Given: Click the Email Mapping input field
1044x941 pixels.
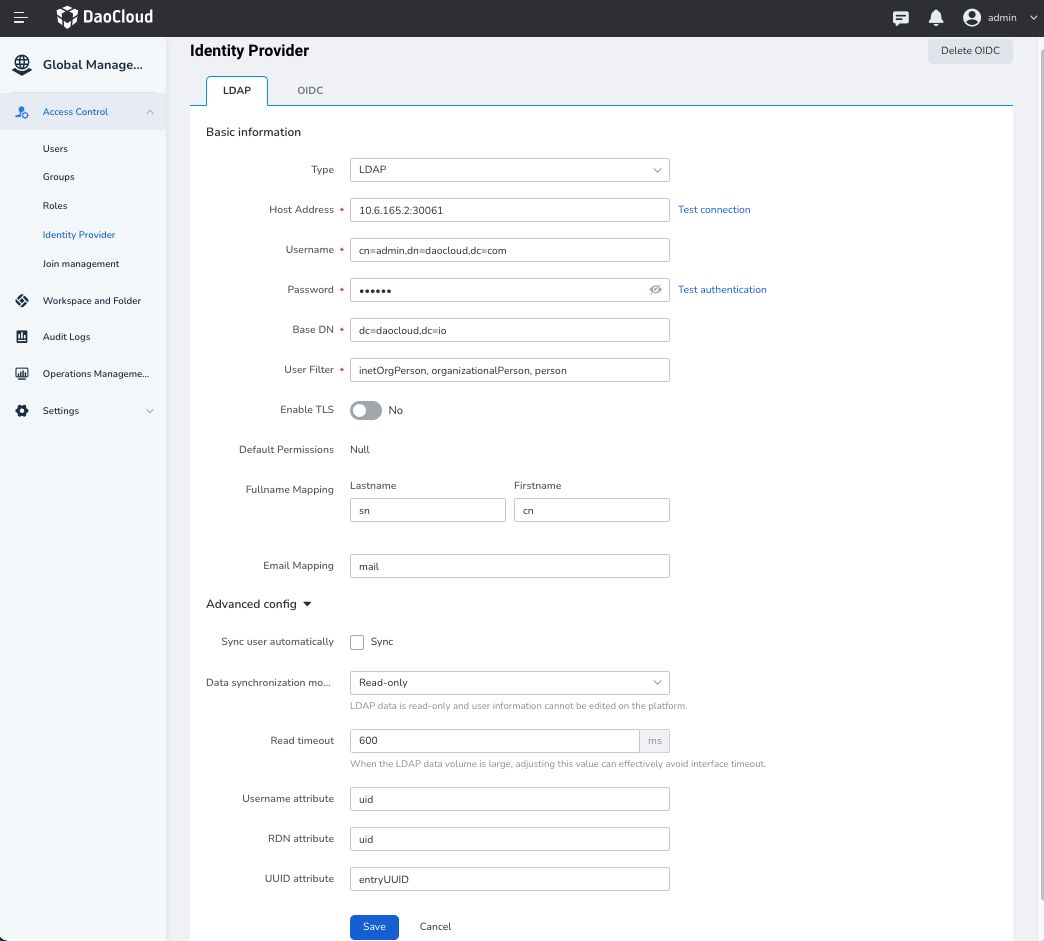Looking at the screenshot, I should [x=509, y=566].
